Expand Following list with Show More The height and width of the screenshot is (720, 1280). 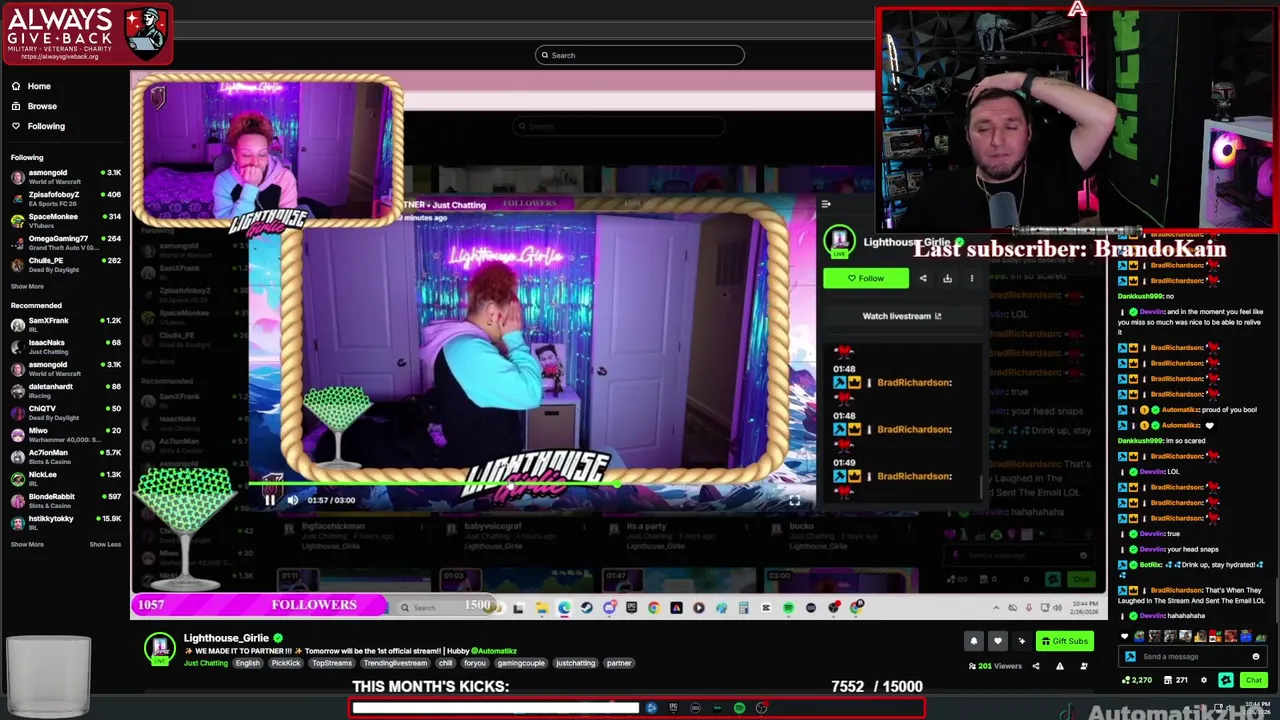pyautogui.click(x=27, y=287)
